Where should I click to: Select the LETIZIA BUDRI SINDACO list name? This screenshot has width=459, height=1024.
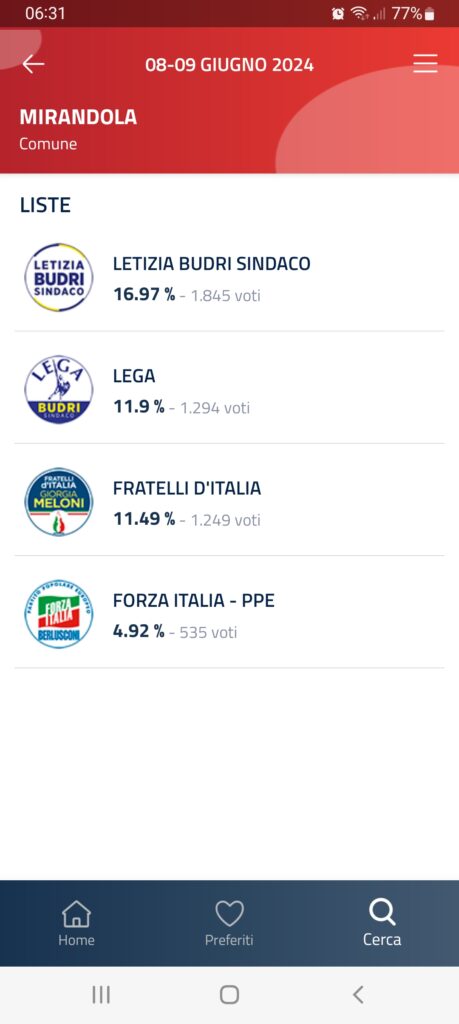click(212, 264)
